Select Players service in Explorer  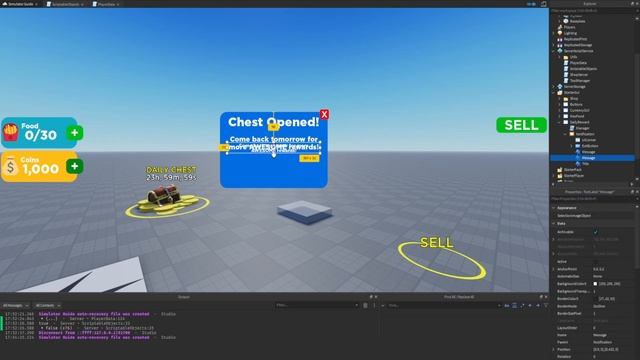click(x=569, y=27)
